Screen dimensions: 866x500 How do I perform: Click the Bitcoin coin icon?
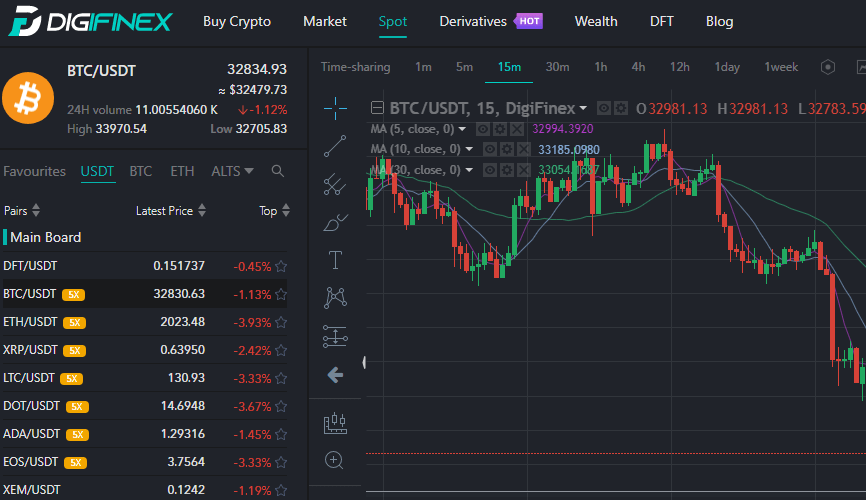(28, 98)
